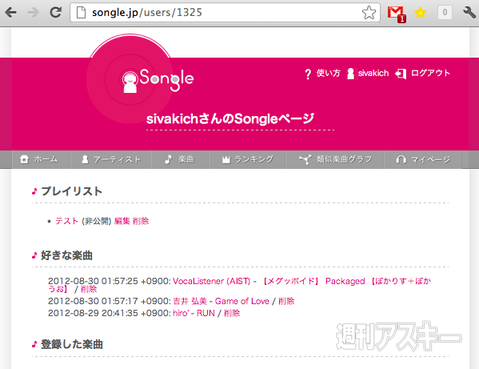Screen dimensions: 479x369
Task: Click the artist person icon in nav bar
Action: 85,159
